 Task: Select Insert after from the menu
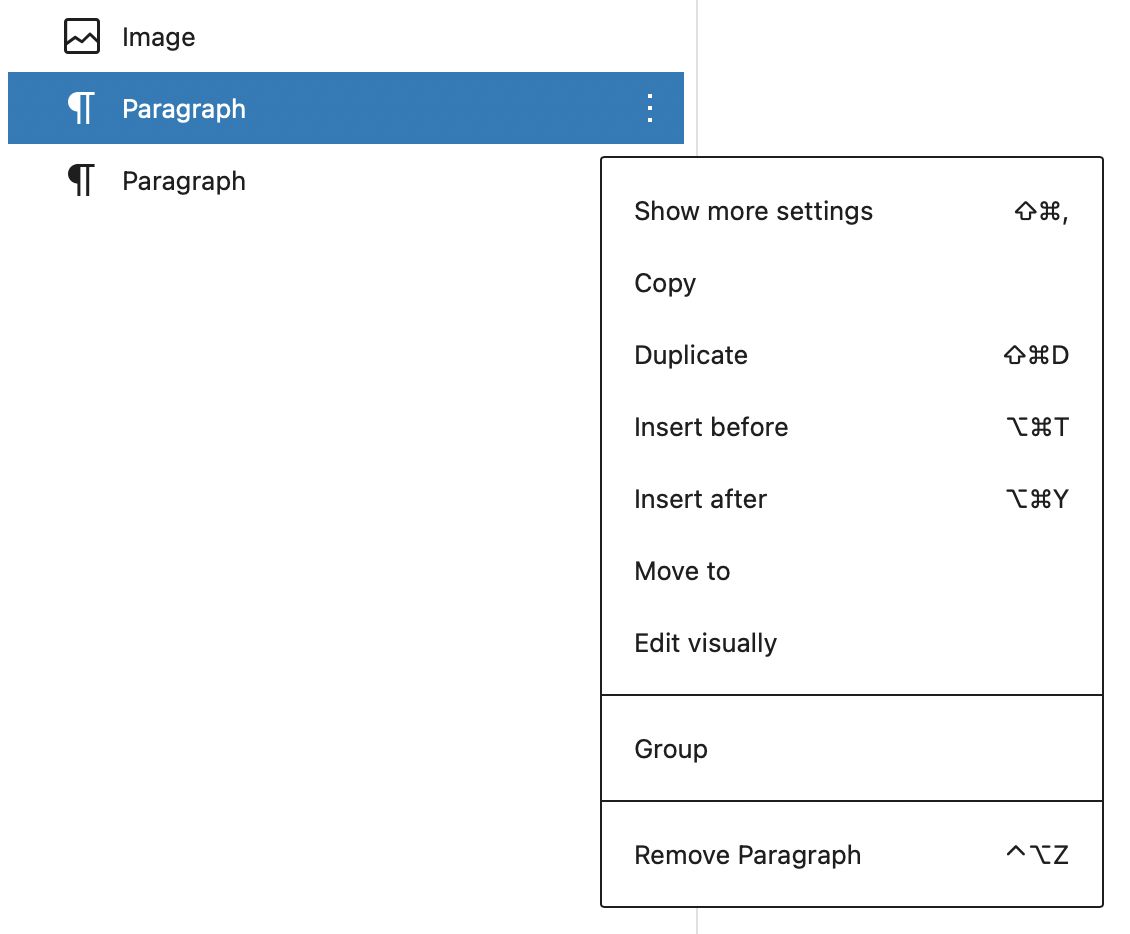coord(701,499)
